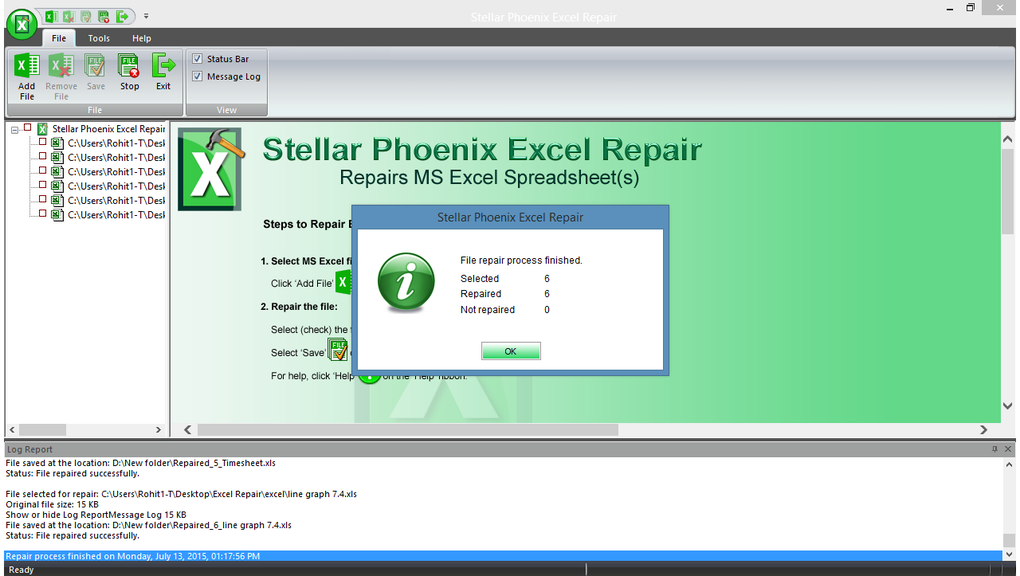Check the root Stellar Phoenix Excel Repair tree checkbox
This screenshot has width=1020, height=576.
click(27, 128)
